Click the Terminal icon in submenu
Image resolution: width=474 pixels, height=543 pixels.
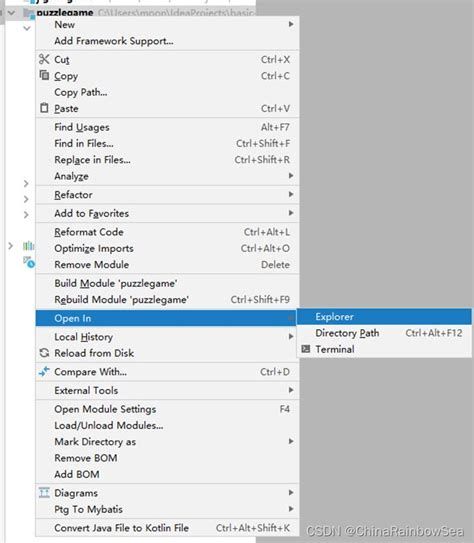tap(306, 349)
